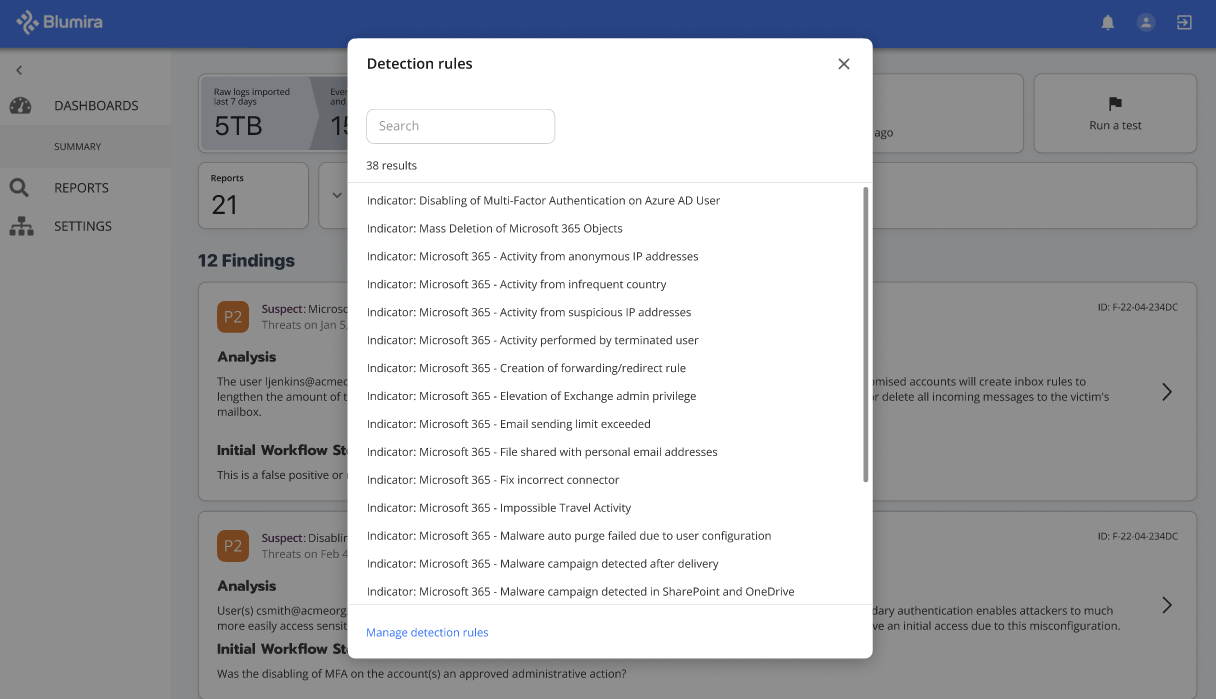
Task: Click the Run a test flag icon
Action: pyautogui.click(x=1115, y=104)
